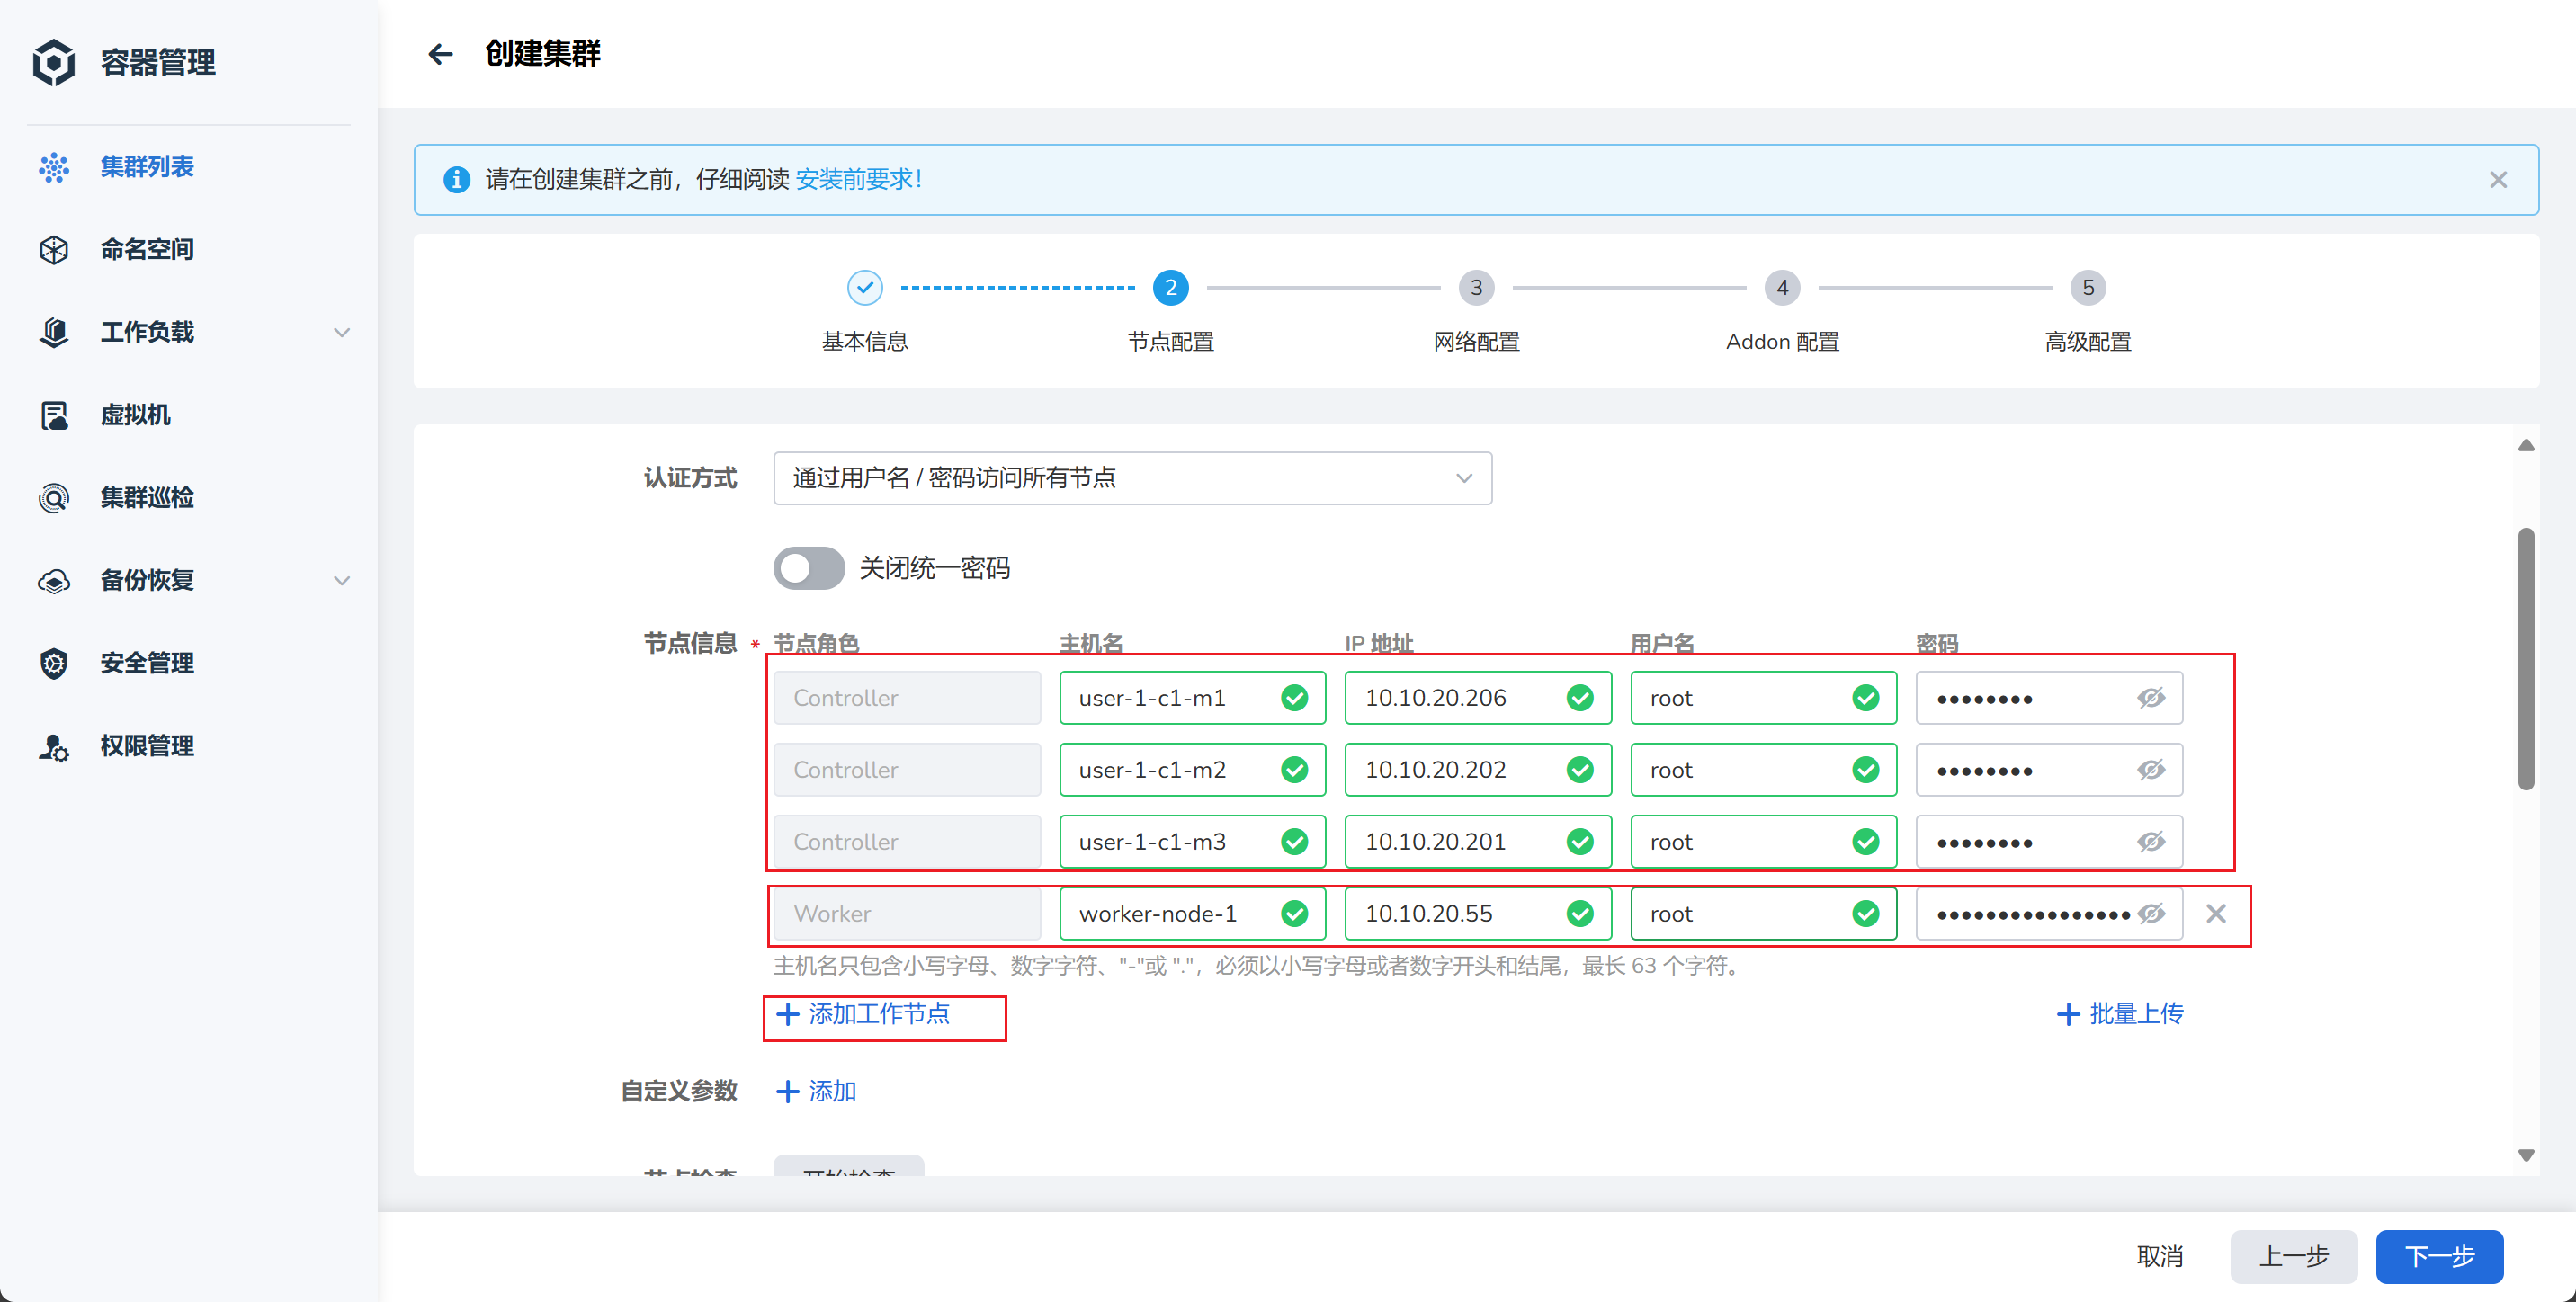
Task: Go back using the arrow beside 创建集群
Action: (x=440, y=54)
